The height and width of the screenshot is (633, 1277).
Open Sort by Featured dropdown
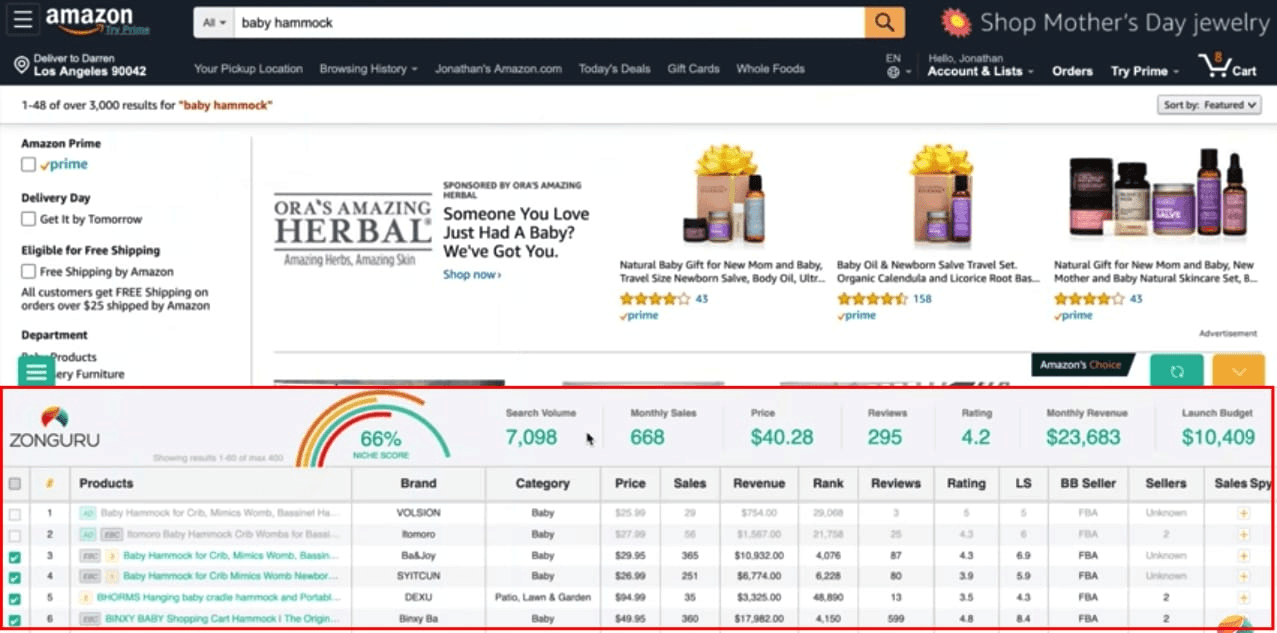pyautogui.click(x=1211, y=105)
